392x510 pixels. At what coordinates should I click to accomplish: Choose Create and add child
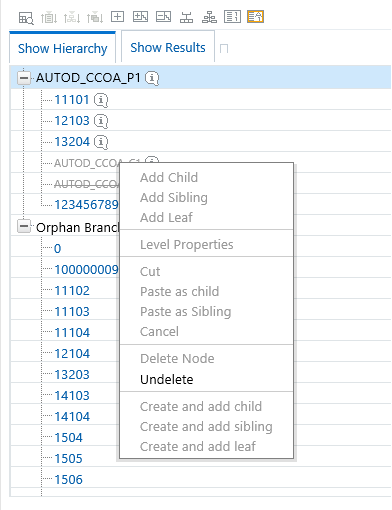click(201, 406)
